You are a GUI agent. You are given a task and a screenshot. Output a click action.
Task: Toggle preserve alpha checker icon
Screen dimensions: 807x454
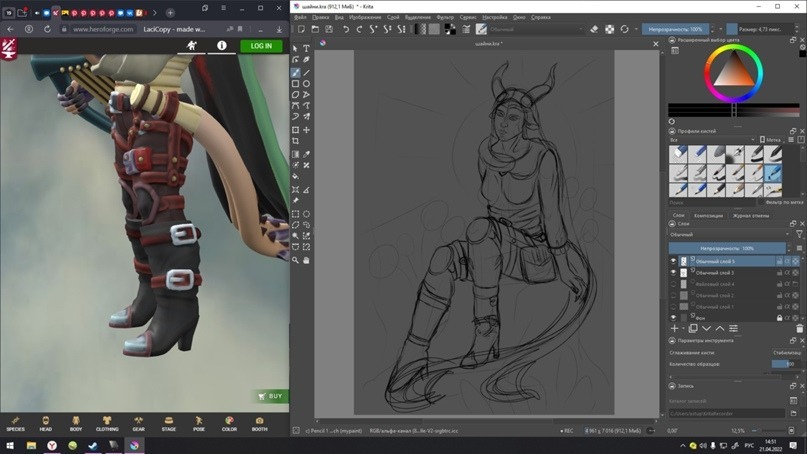click(609, 29)
